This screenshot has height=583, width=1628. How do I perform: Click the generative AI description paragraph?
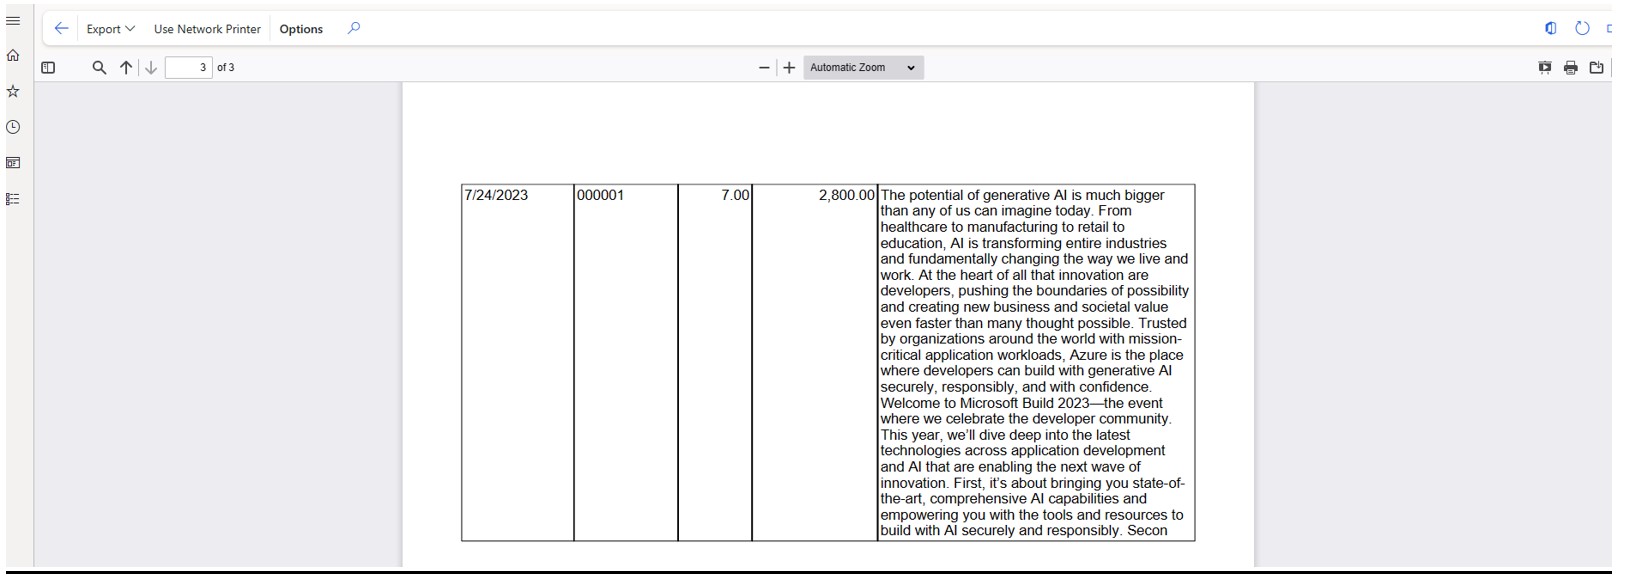1036,363
